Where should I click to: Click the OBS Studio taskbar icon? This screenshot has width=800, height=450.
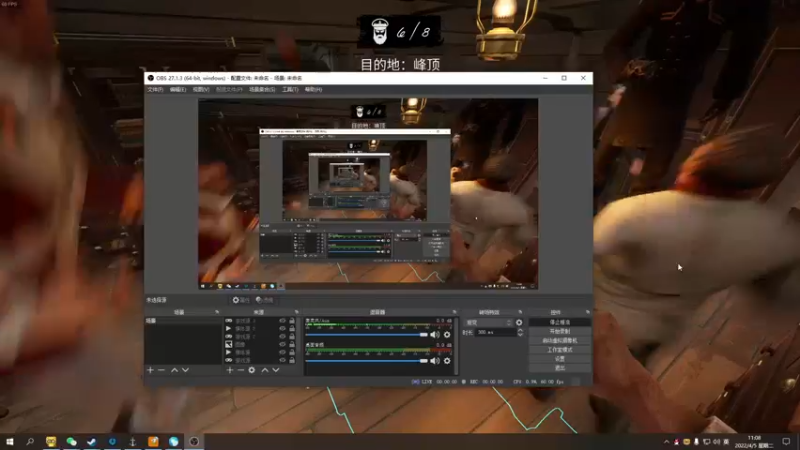tap(194, 441)
